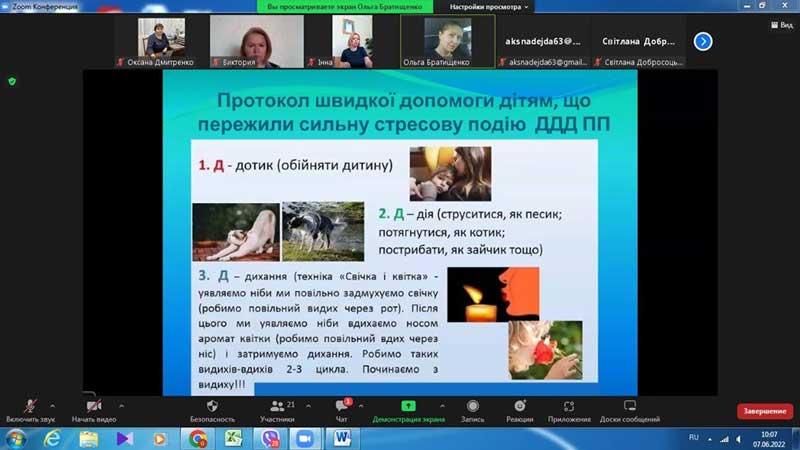Click text '1. Д - дотик (обійняти дитину)'
Image resolution: width=800 pixels, height=450 pixels.
coord(295,165)
